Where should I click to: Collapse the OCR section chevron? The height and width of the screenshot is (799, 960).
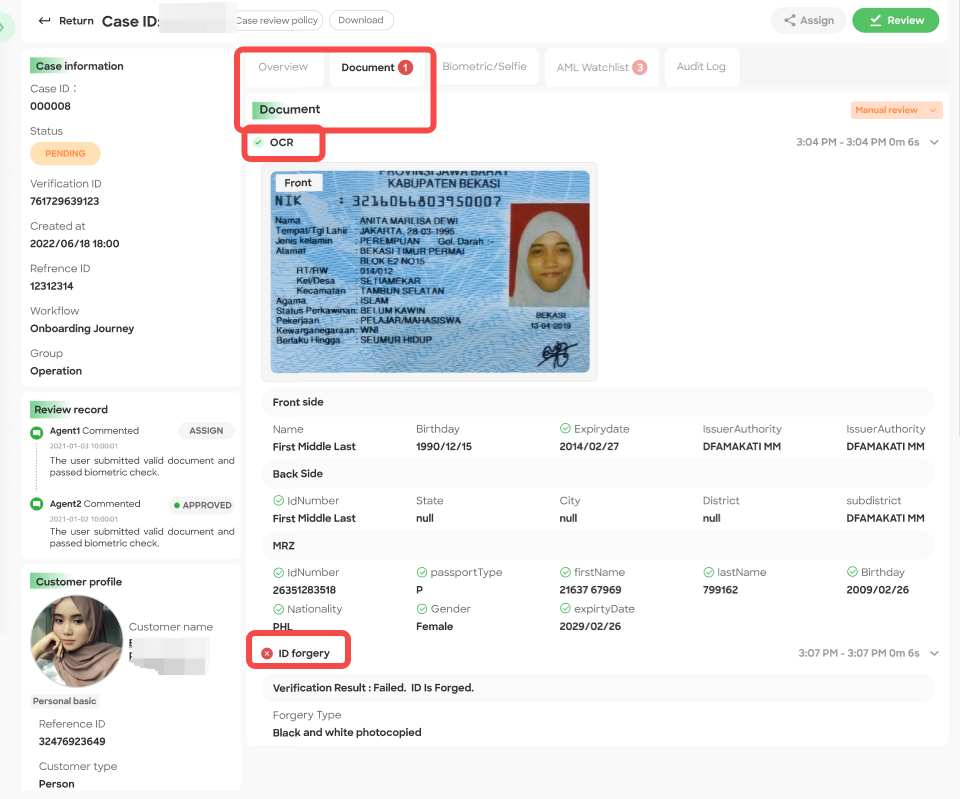[934, 142]
